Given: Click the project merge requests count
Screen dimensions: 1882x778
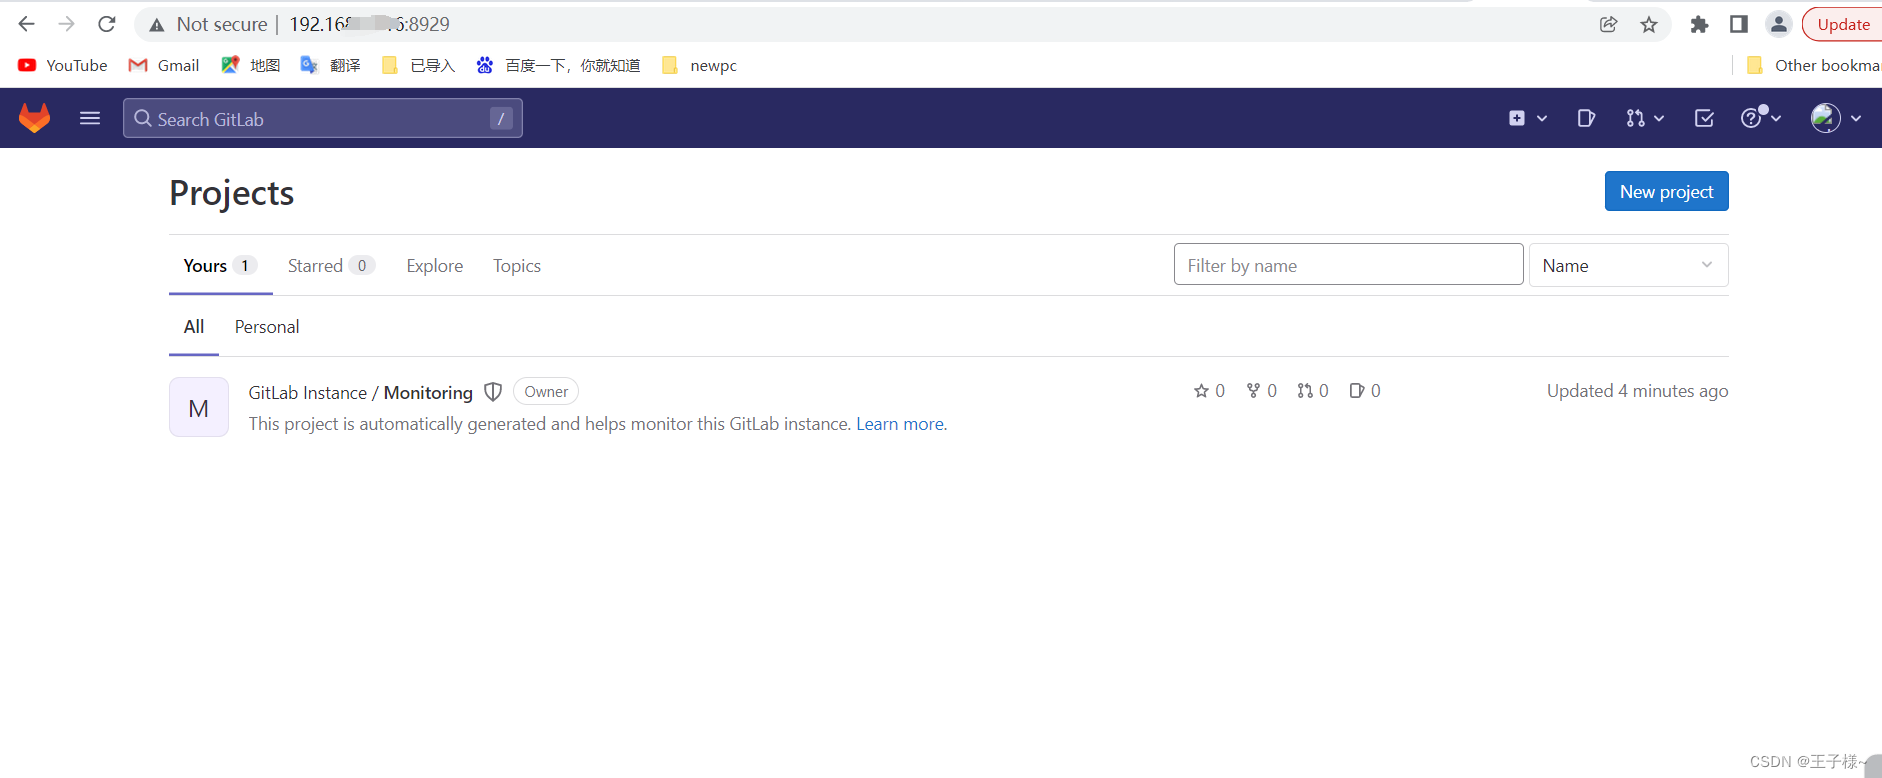Looking at the screenshot, I should 1312,391.
